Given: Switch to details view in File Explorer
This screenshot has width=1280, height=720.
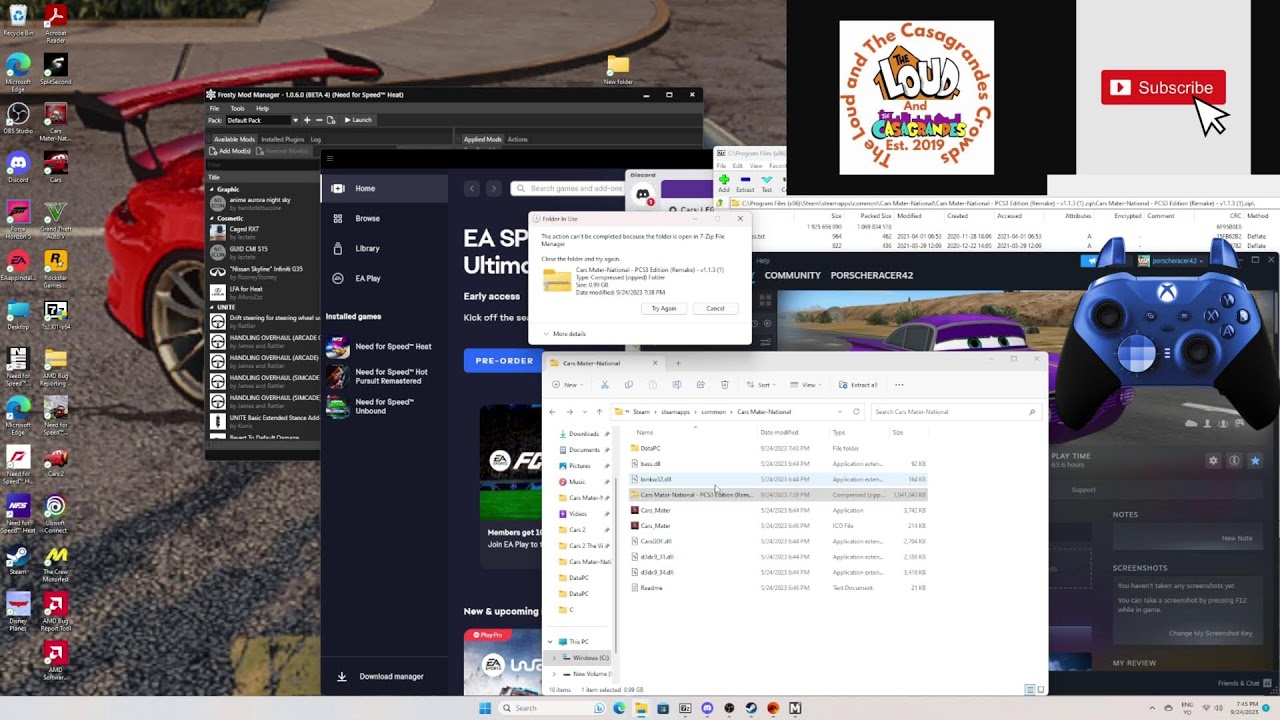Looking at the screenshot, I should pyautogui.click(x=1030, y=689).
